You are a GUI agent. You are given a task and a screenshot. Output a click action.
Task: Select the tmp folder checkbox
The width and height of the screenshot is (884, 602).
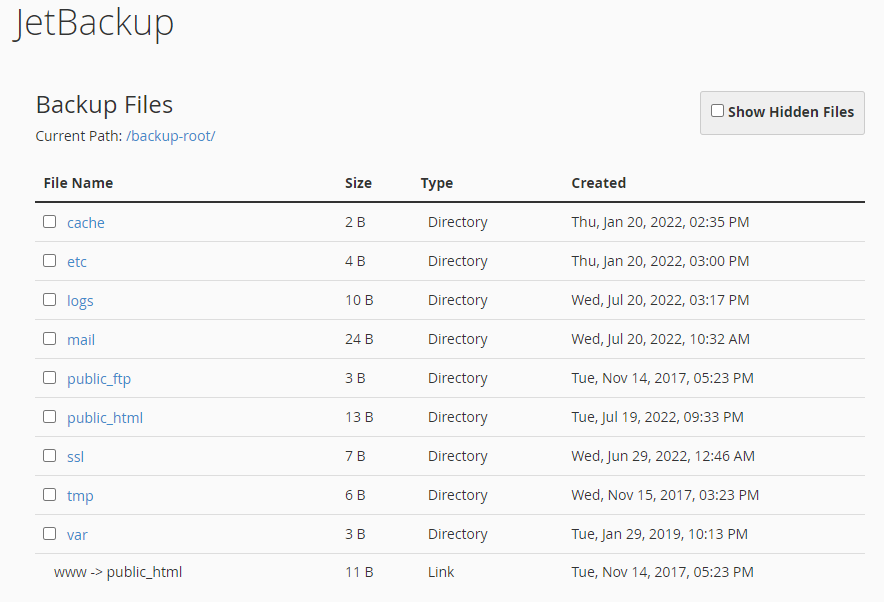(49, 495)
